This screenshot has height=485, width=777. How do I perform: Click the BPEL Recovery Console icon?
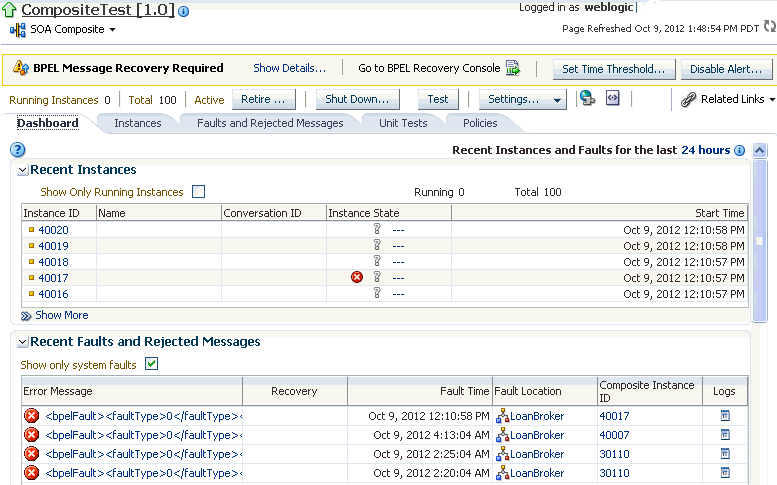pyautogui.click(x=513, y=68)
